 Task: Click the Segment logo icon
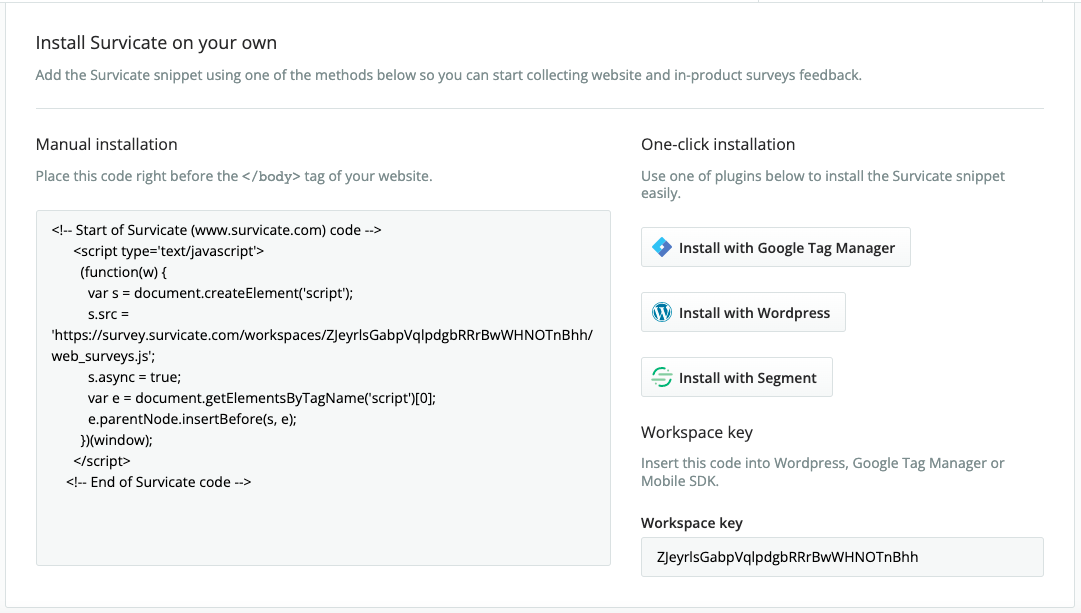coord(662,377)
